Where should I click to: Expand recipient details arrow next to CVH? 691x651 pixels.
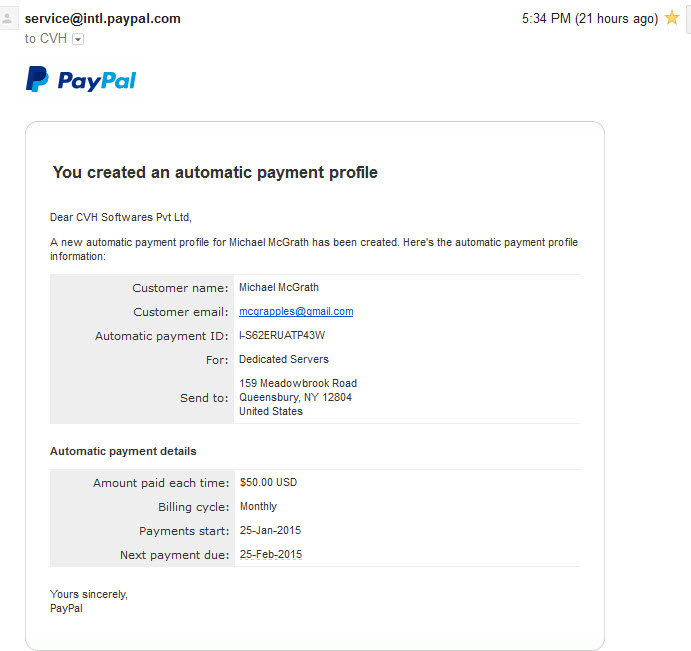click(78, 39)
